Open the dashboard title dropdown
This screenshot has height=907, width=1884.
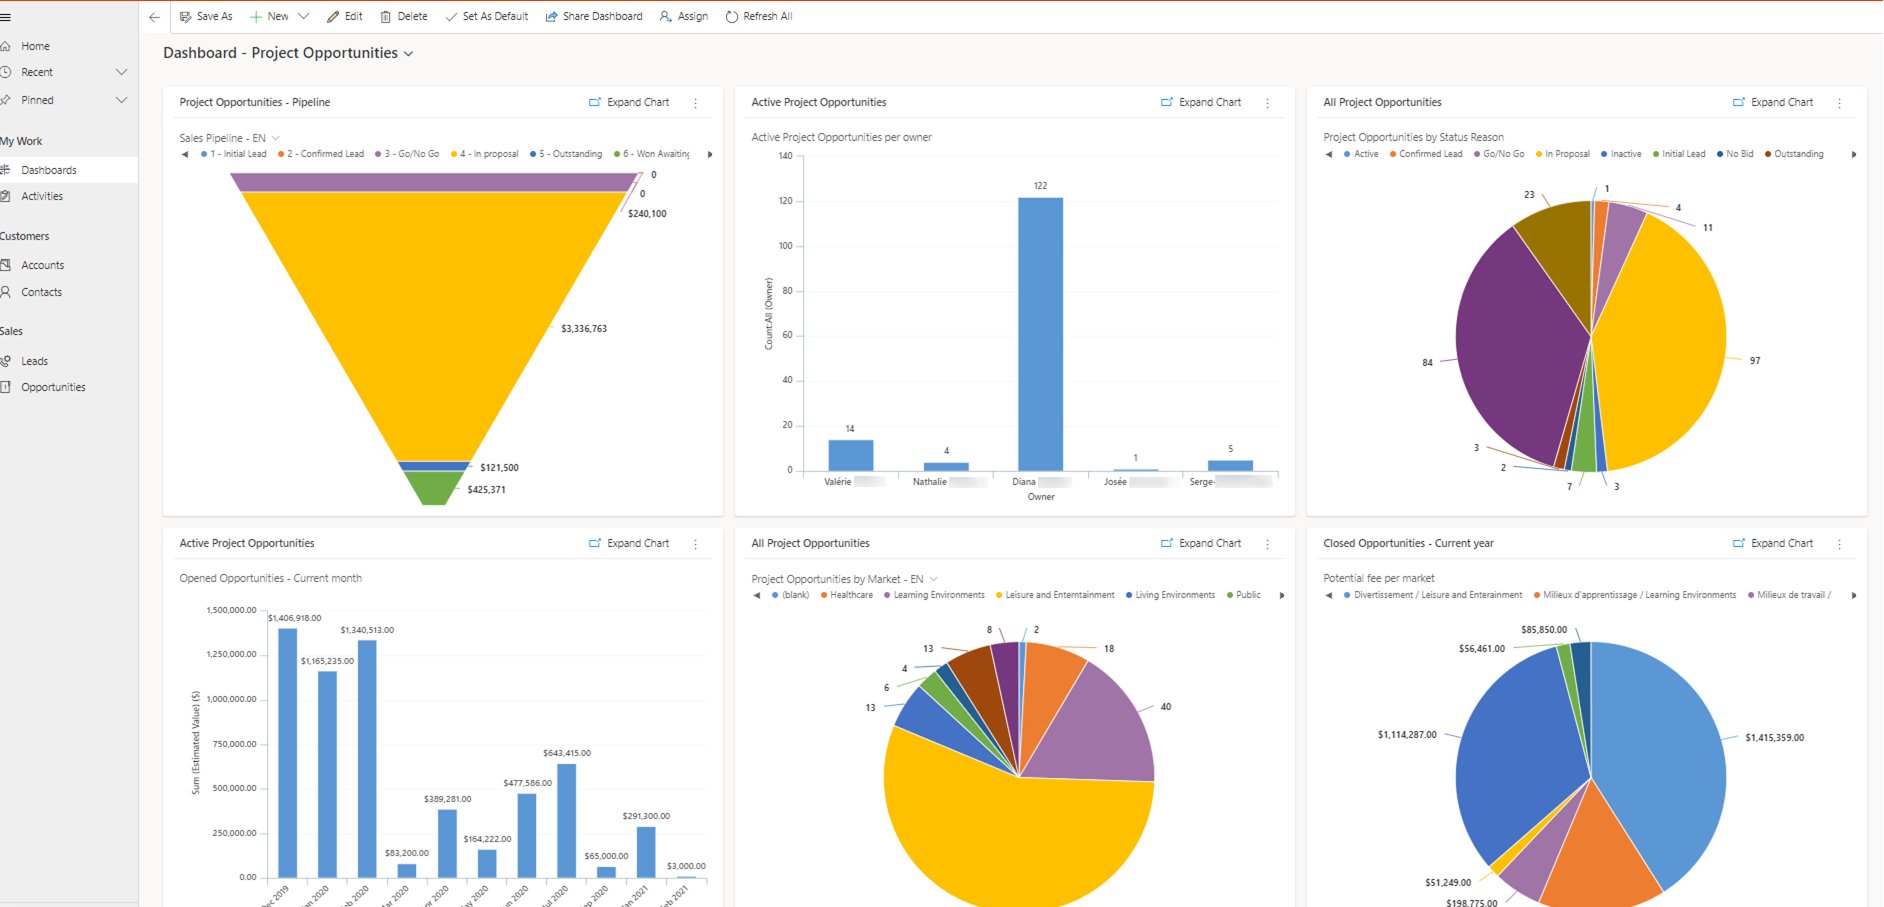tap(408, 52)
